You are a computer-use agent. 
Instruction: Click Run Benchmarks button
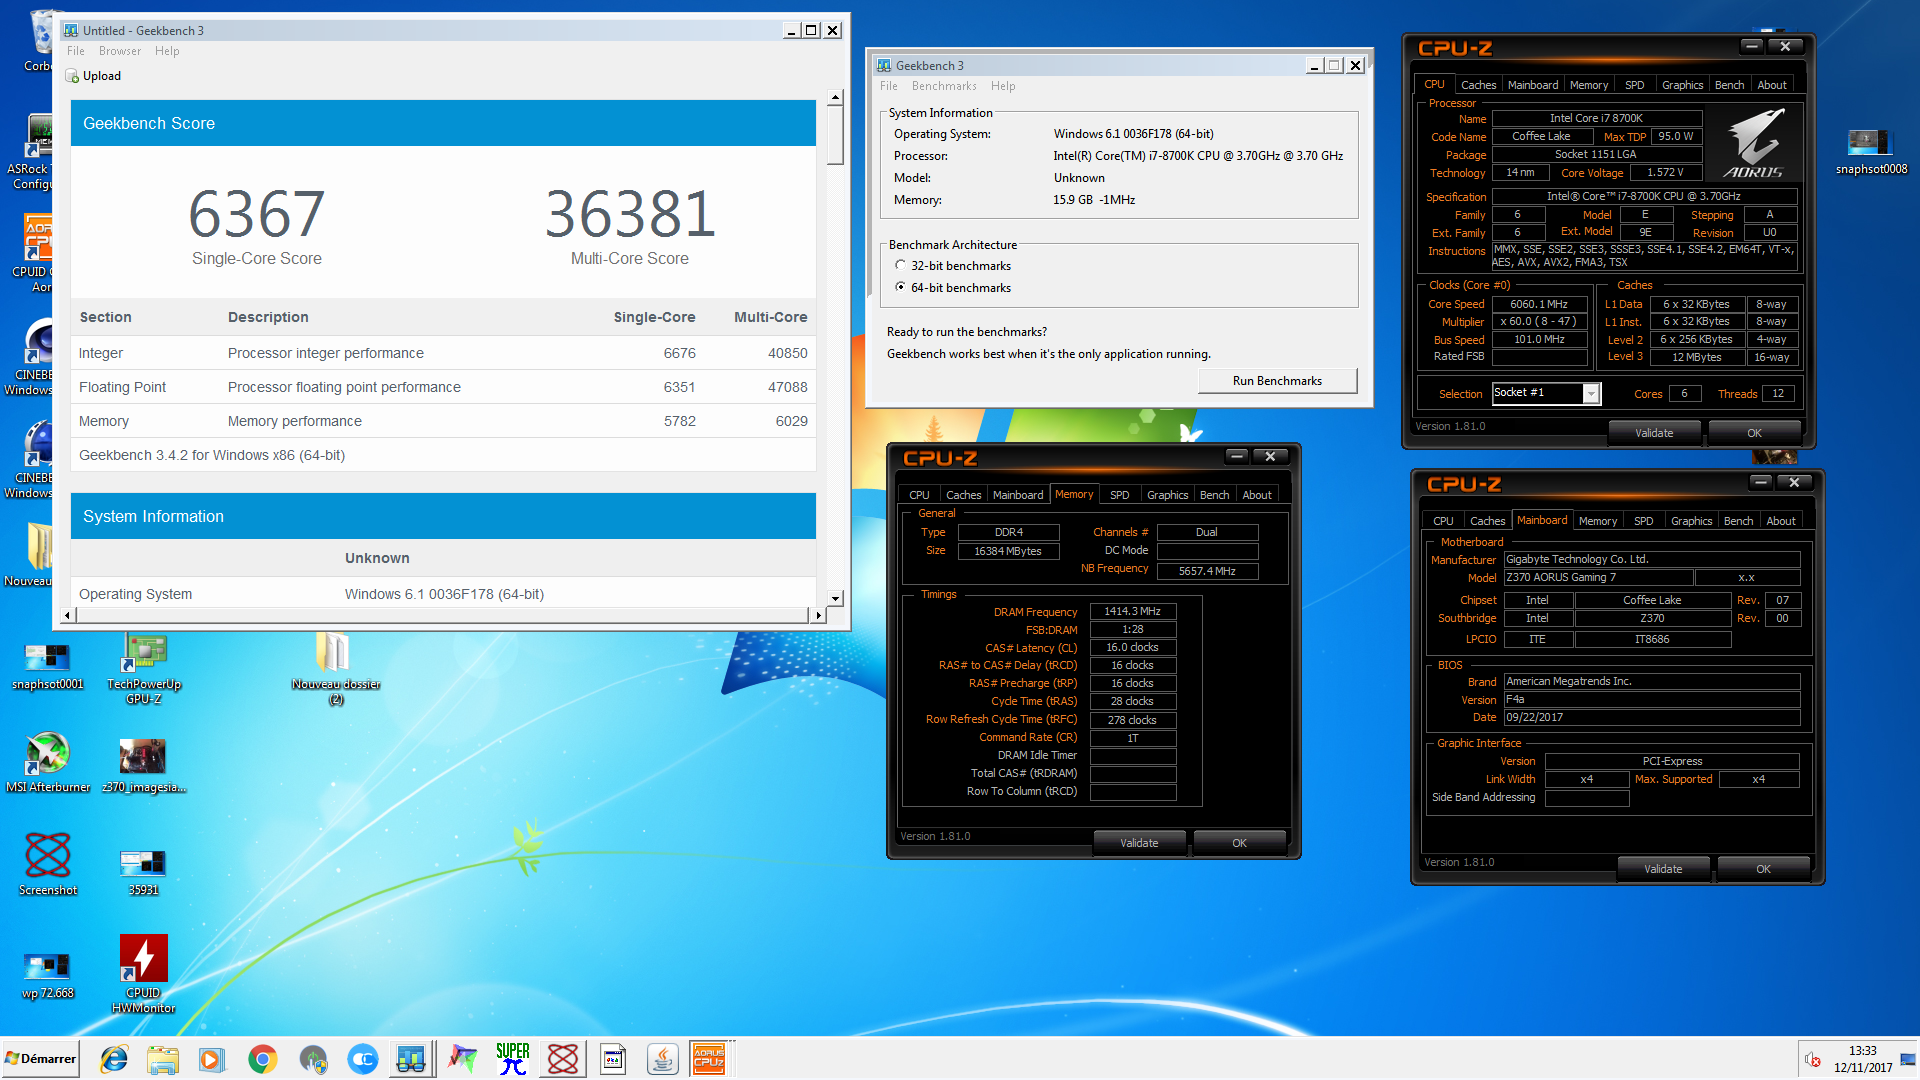click(x=1277, y=381)
